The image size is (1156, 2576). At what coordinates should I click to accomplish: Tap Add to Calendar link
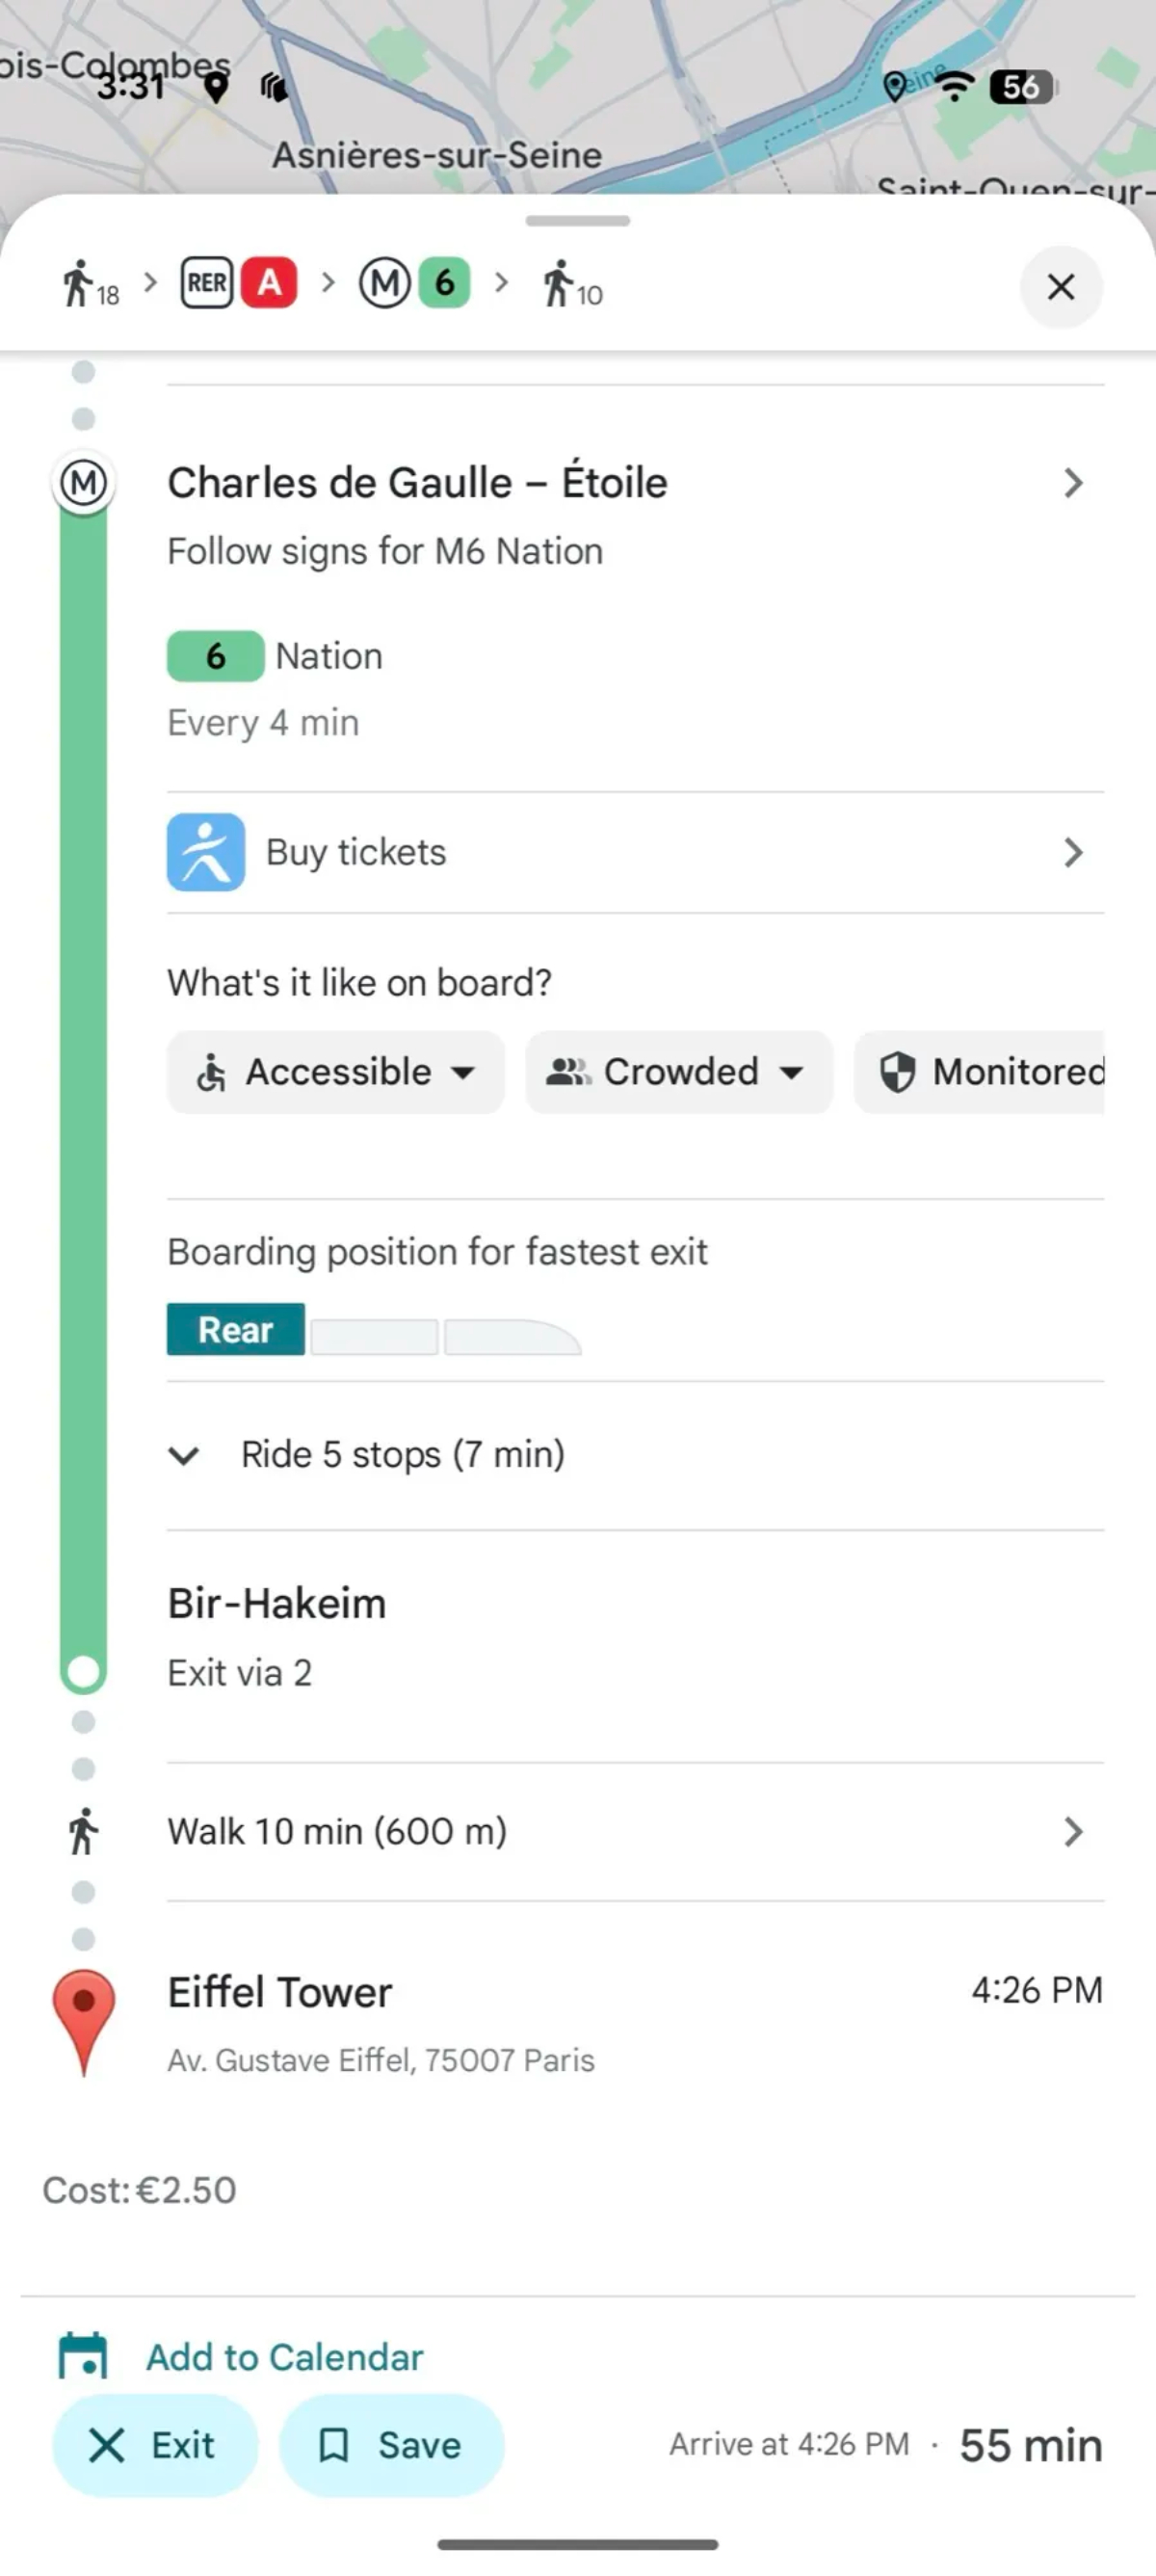pyautogui.click(x=285, y=2357)
